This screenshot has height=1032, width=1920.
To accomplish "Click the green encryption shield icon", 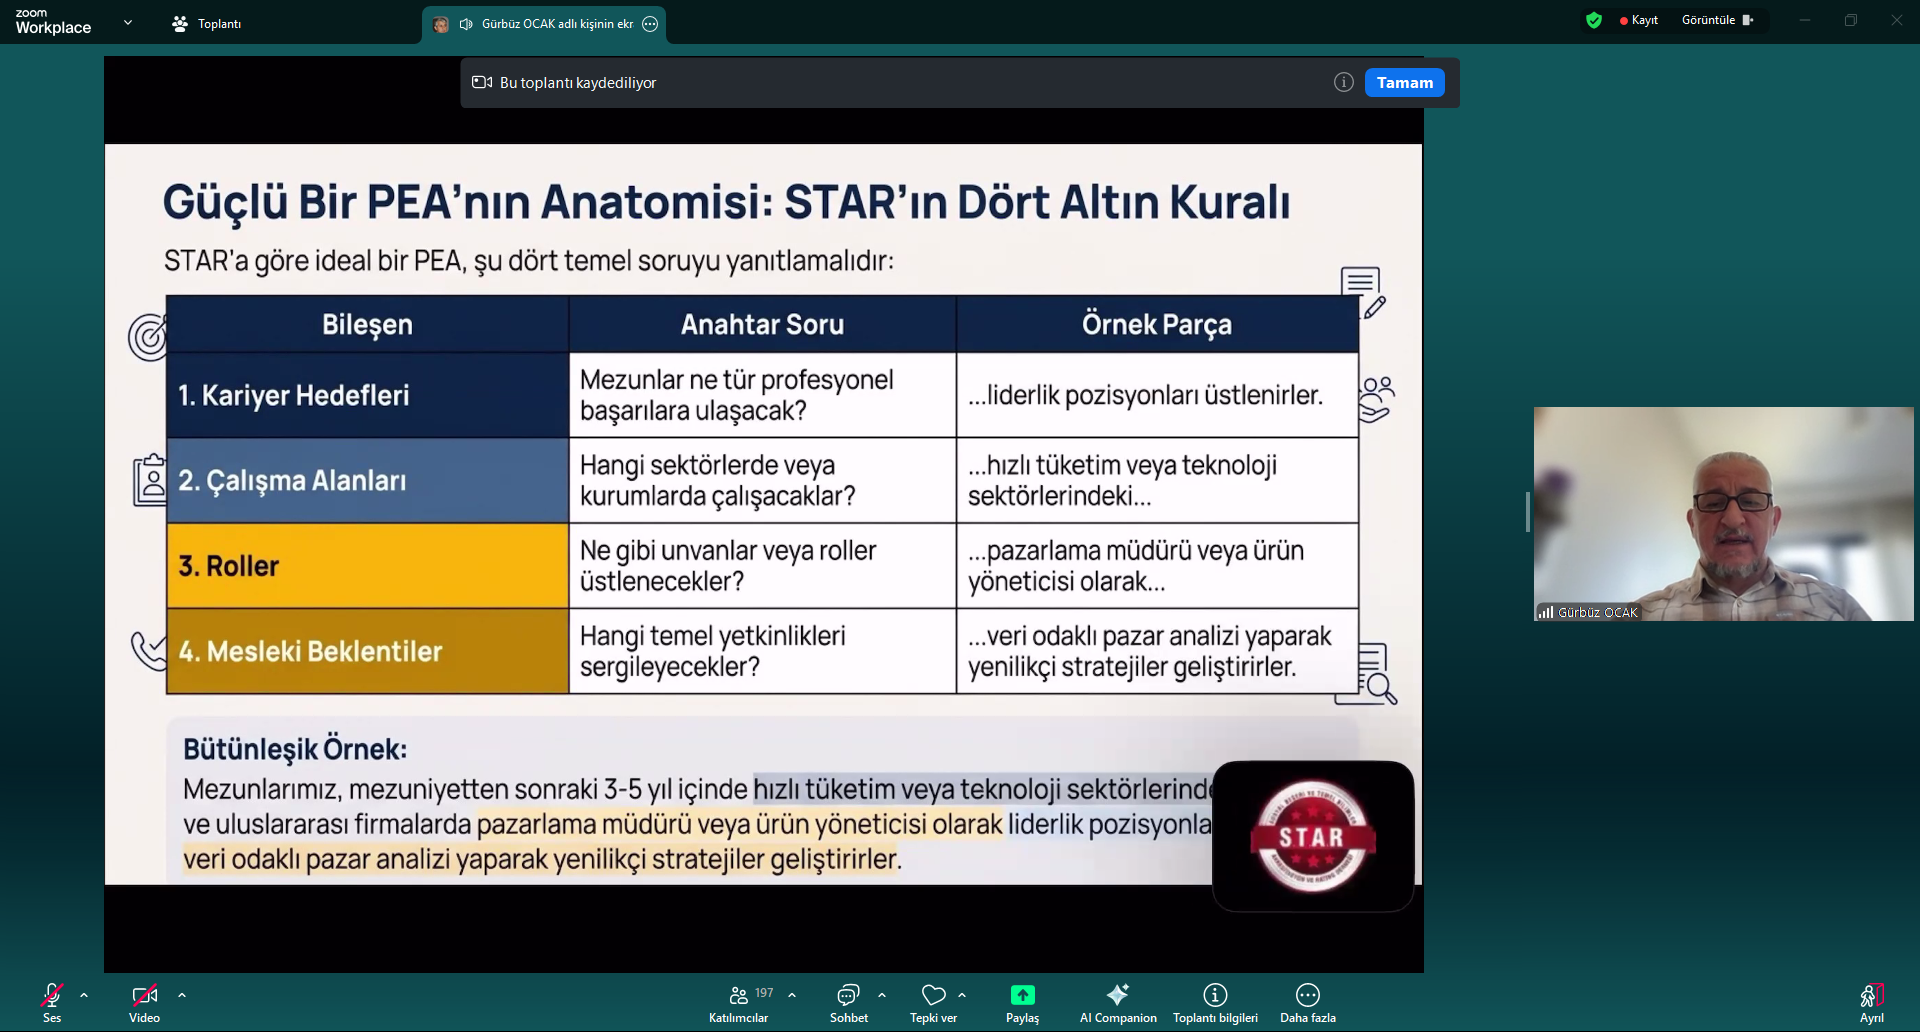I will click(1594, 20).
